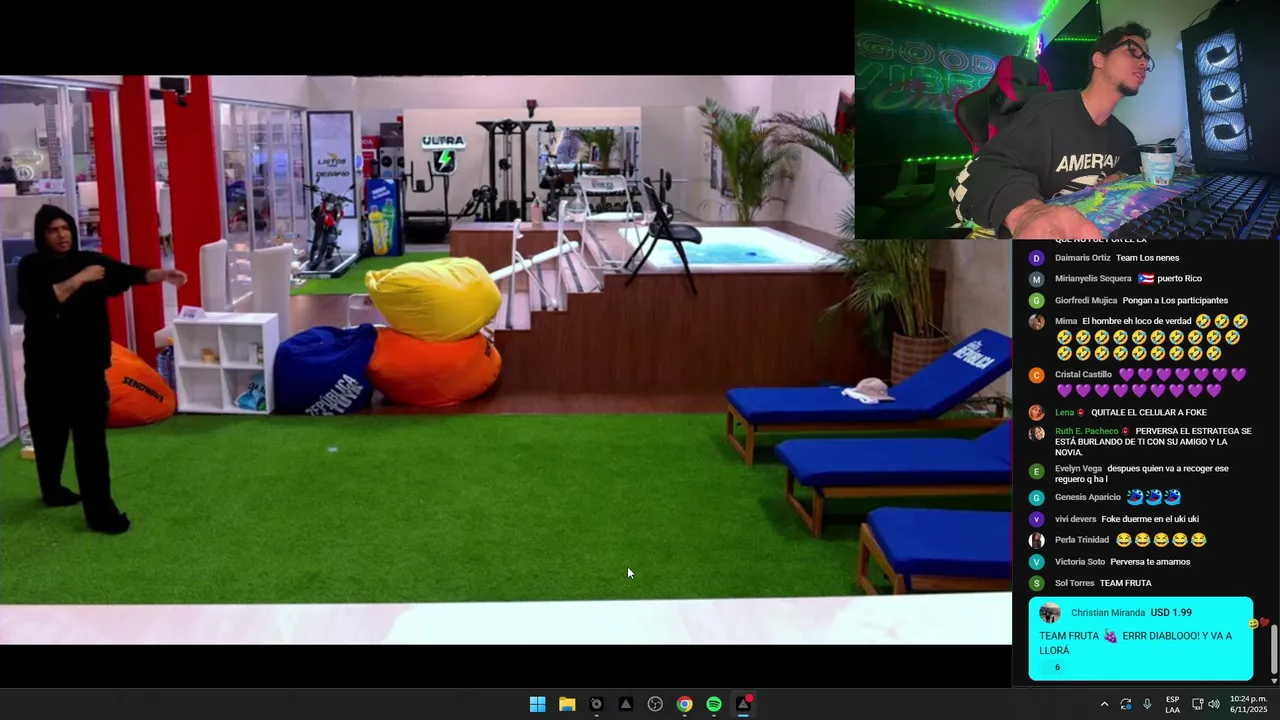Open the Windows Start menu
The height and width of the screenshot is (720, 1280).
click(x=537, y=704)
